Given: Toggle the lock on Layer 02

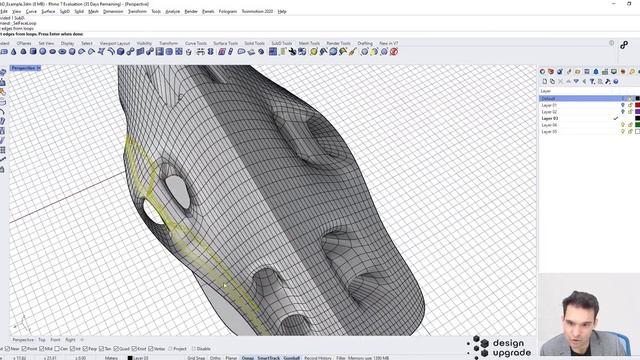Looking at the screenshot, I should pos(630,111).
